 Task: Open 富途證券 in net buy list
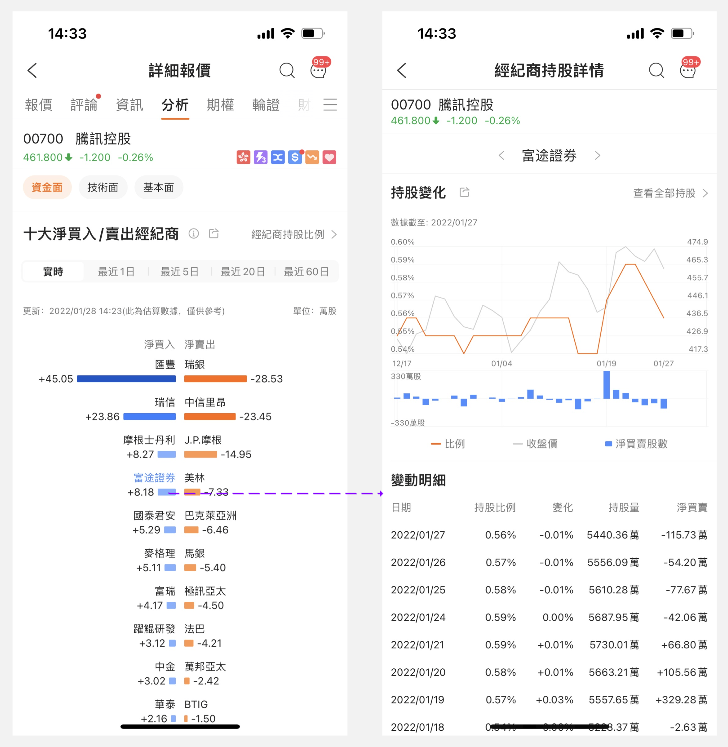(x=154, y=478)
